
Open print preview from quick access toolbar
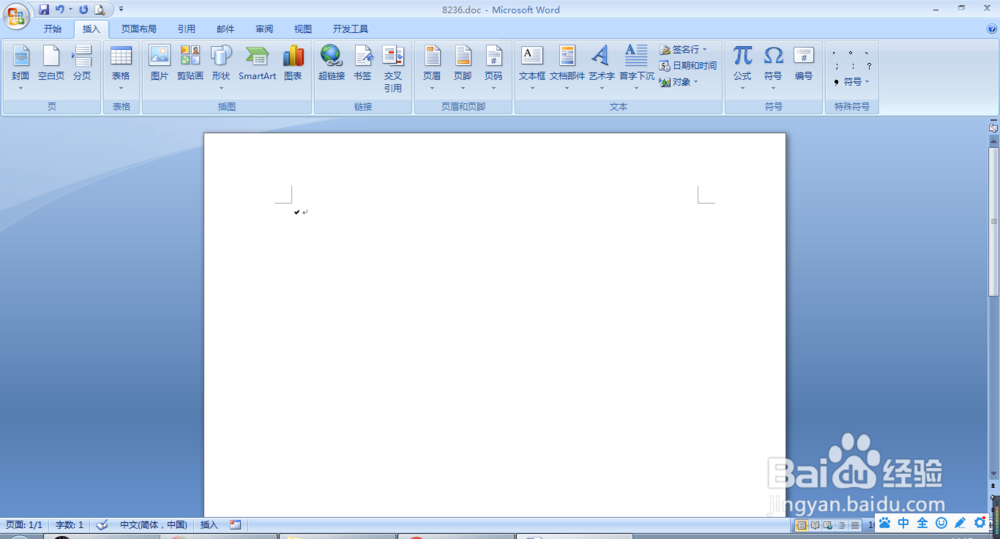(x=99, y=10)
